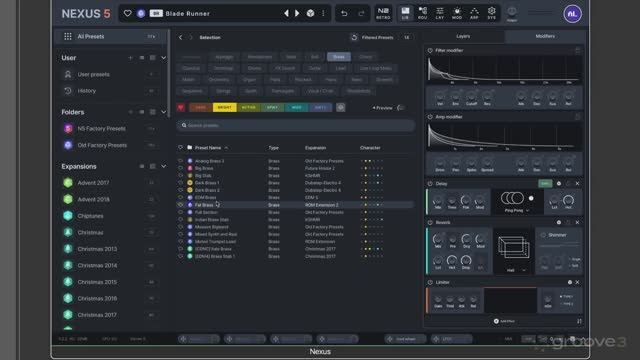Toggle the Limiter effect power button
640x360 pixels.
pyautogui.click(x=430, y=282)
